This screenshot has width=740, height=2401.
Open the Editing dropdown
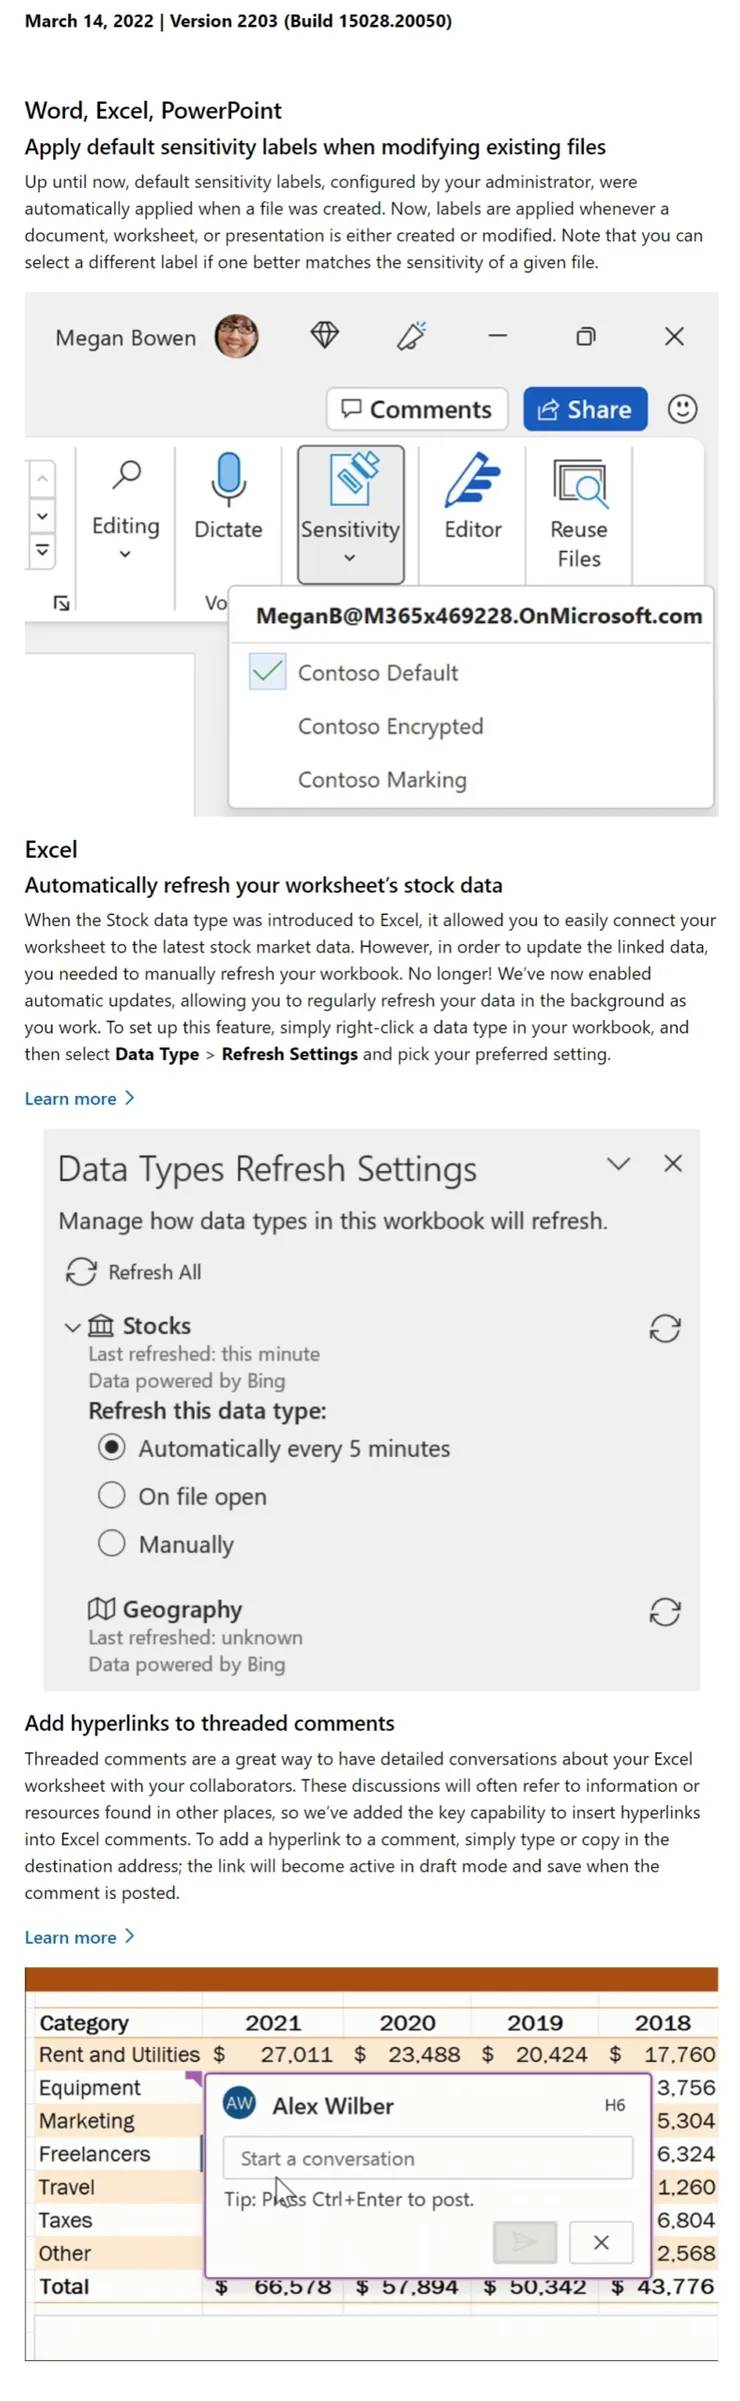[125, 552]
